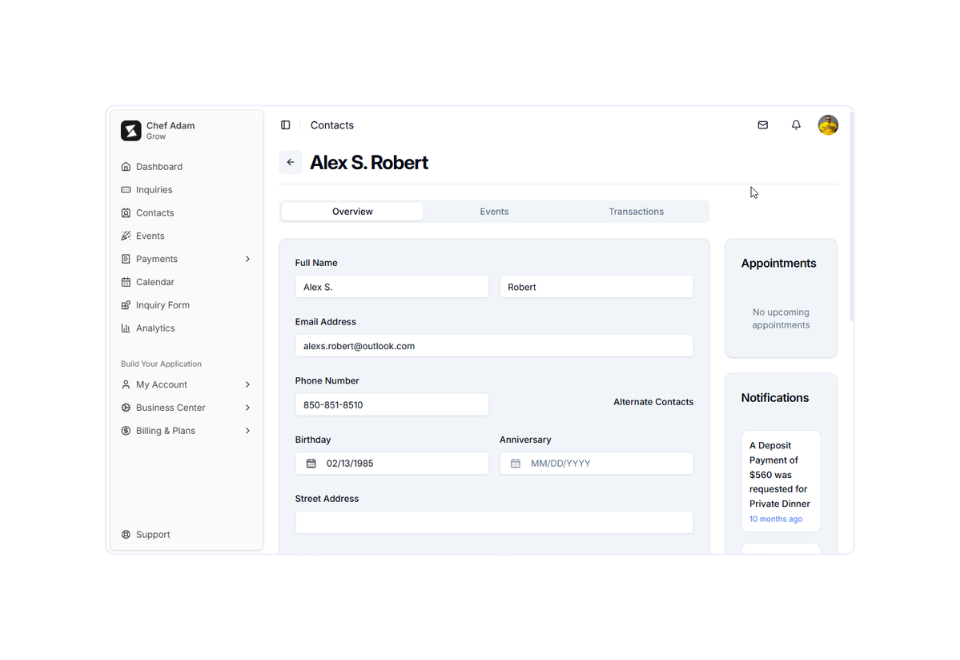Open Analytics in the sidebar
Viewport: 960px width, 660px height.
click(x=156, y=328)
